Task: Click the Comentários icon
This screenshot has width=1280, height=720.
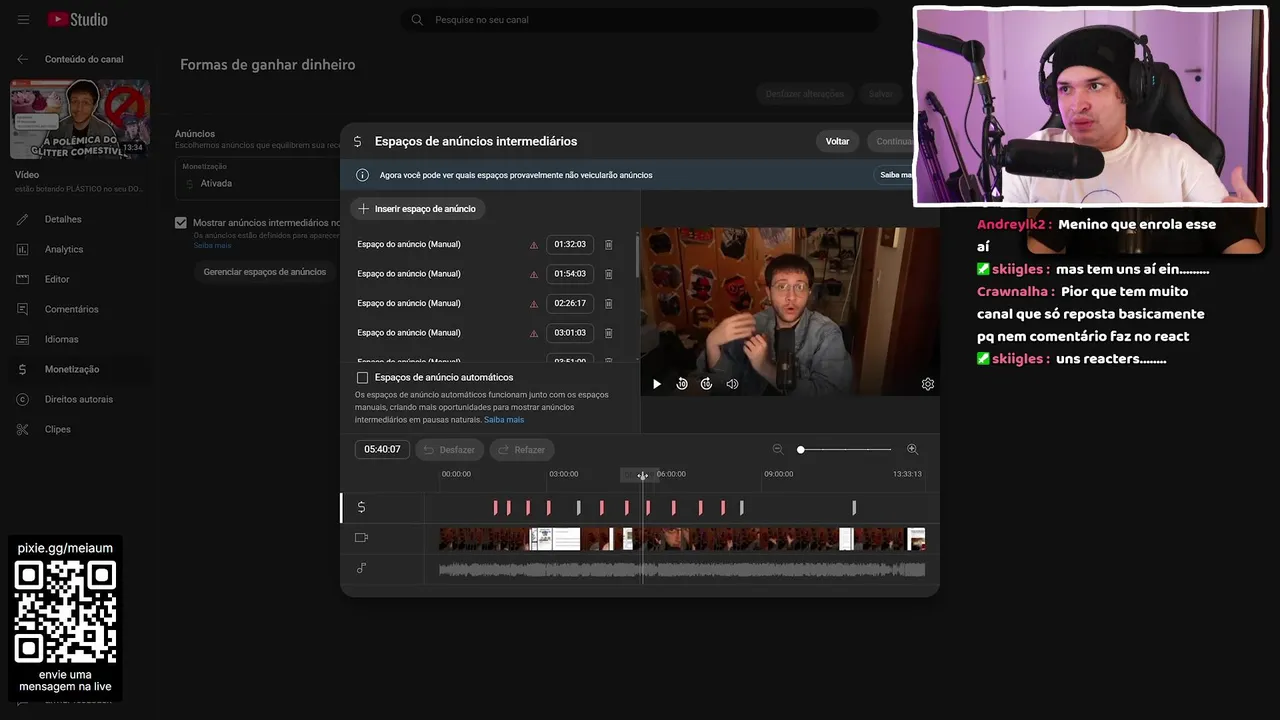Action: coord(22,309)
